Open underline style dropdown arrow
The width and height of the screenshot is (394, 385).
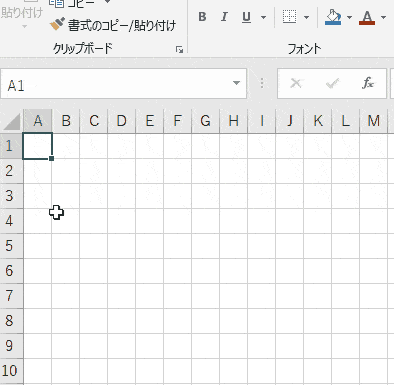263,17
